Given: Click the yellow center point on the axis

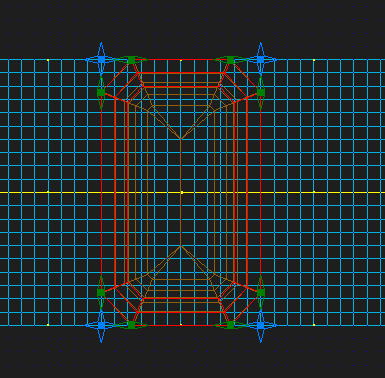Looking at the screenshot, I should [x=182, y=192].
